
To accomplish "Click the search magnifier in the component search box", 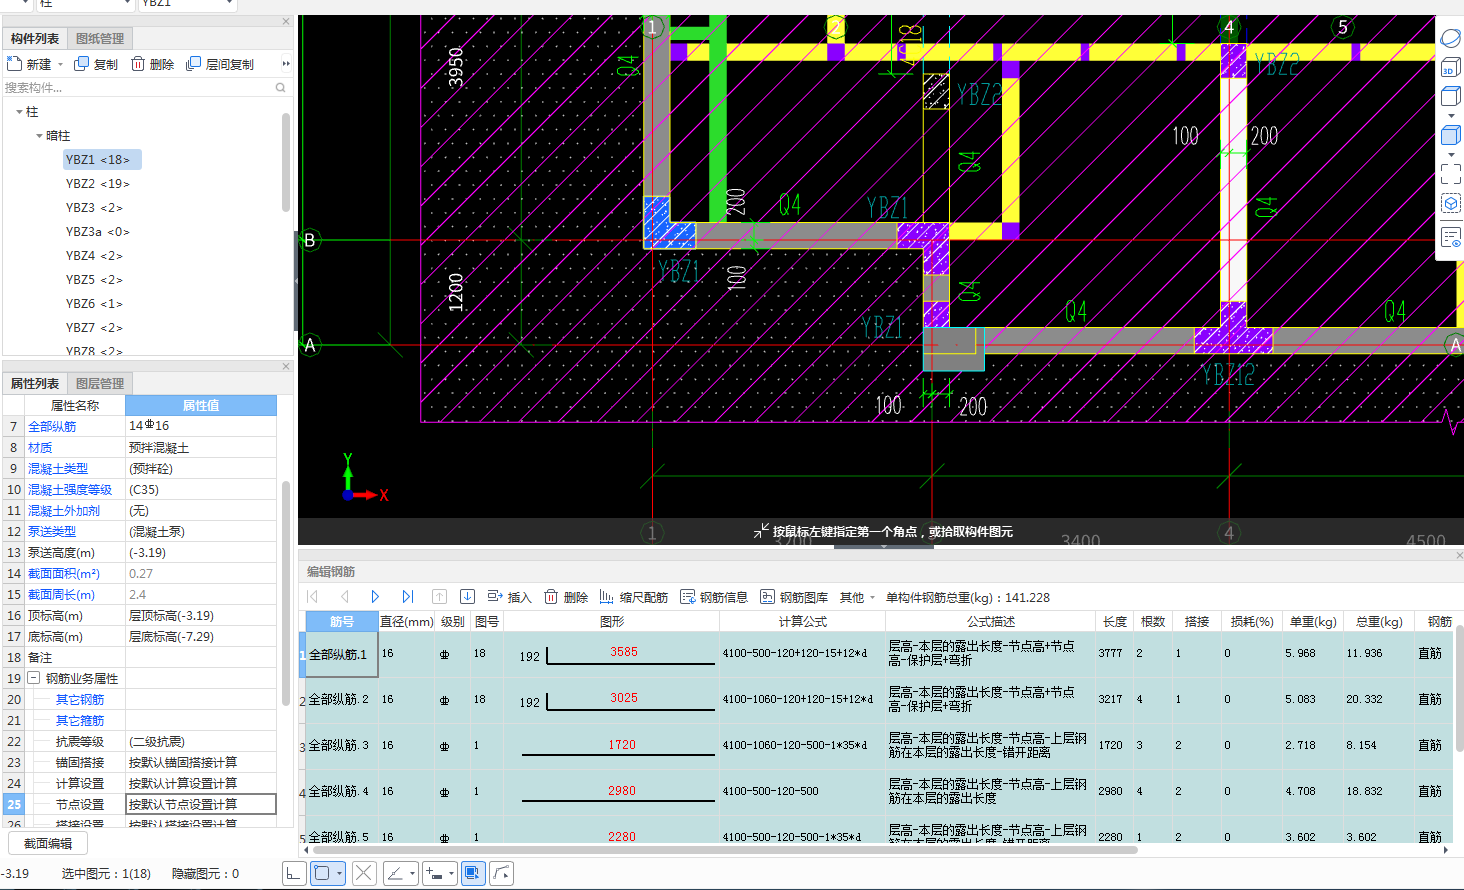I will click(x=280, y=88).
